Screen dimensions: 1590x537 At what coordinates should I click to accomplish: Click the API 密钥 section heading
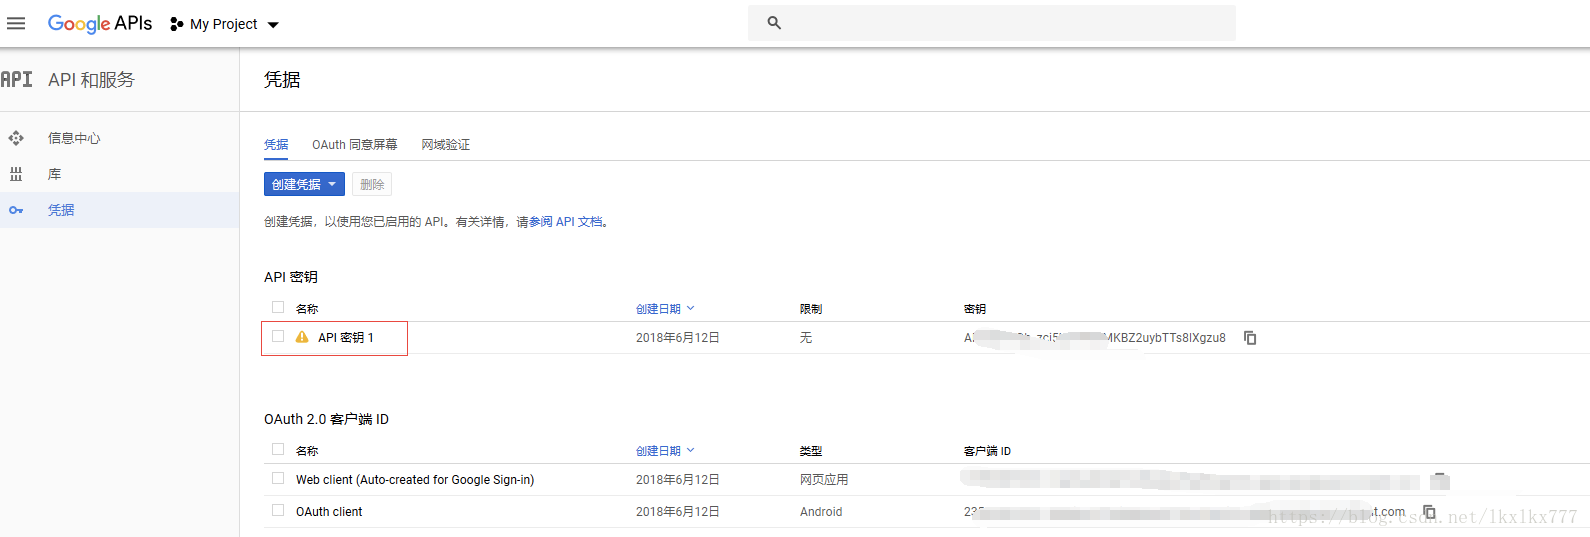pos(291,277)
